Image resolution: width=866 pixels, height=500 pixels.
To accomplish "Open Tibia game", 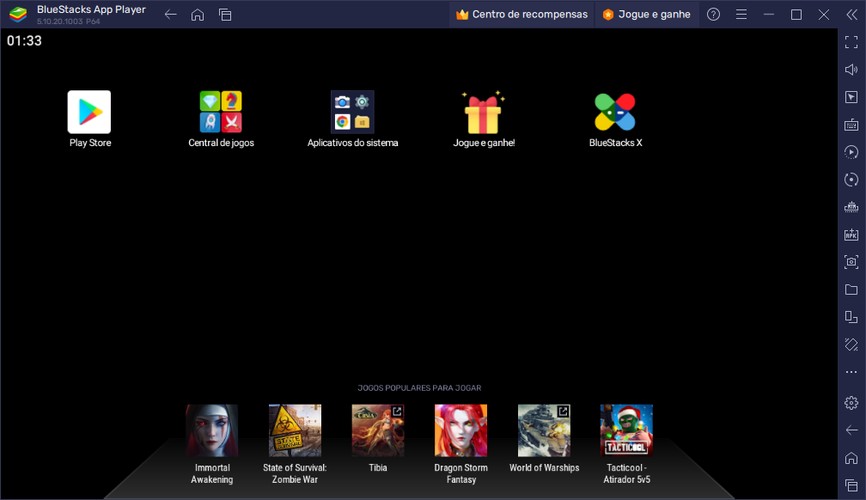I will (378, 430).
